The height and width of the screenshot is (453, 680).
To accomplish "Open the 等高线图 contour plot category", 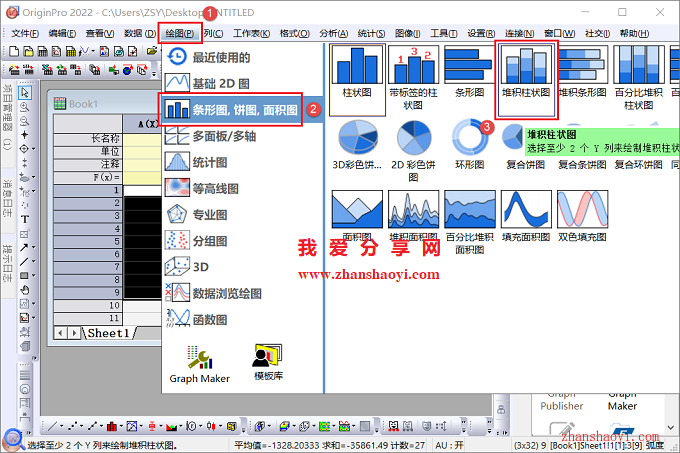I will click(242, 189).
